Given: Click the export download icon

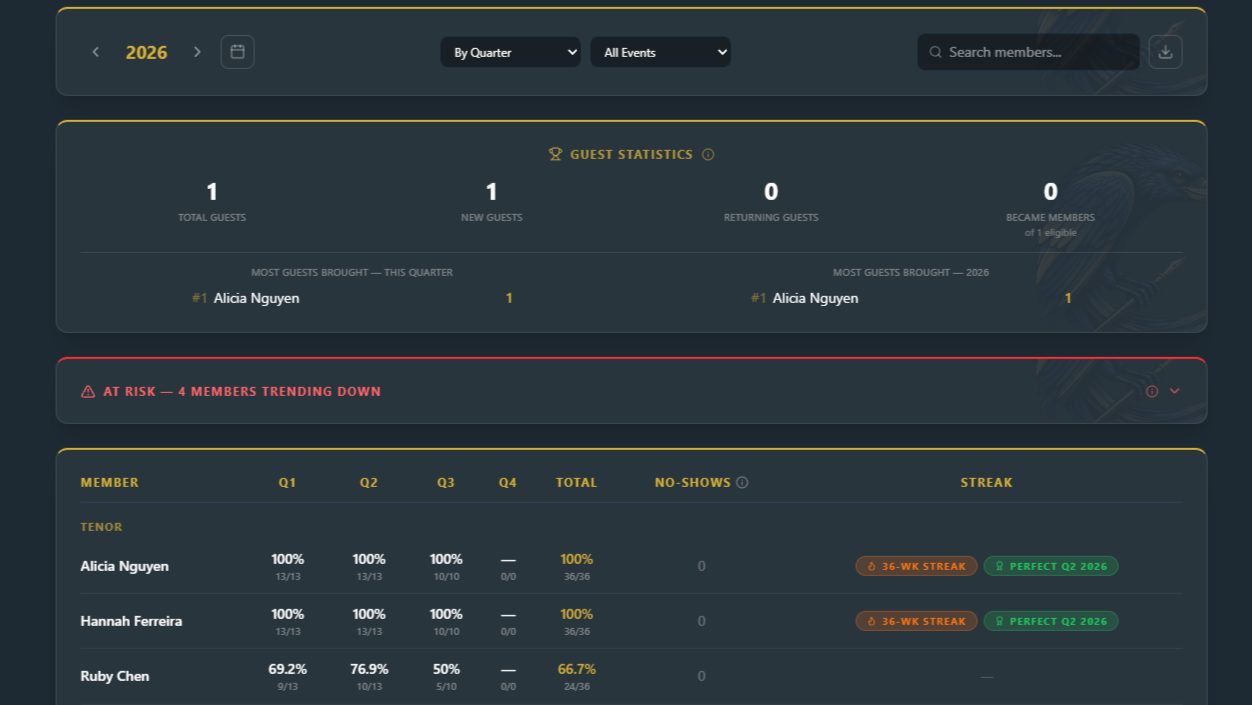Looking at the screenshot, I should (x=1165, y=52).
